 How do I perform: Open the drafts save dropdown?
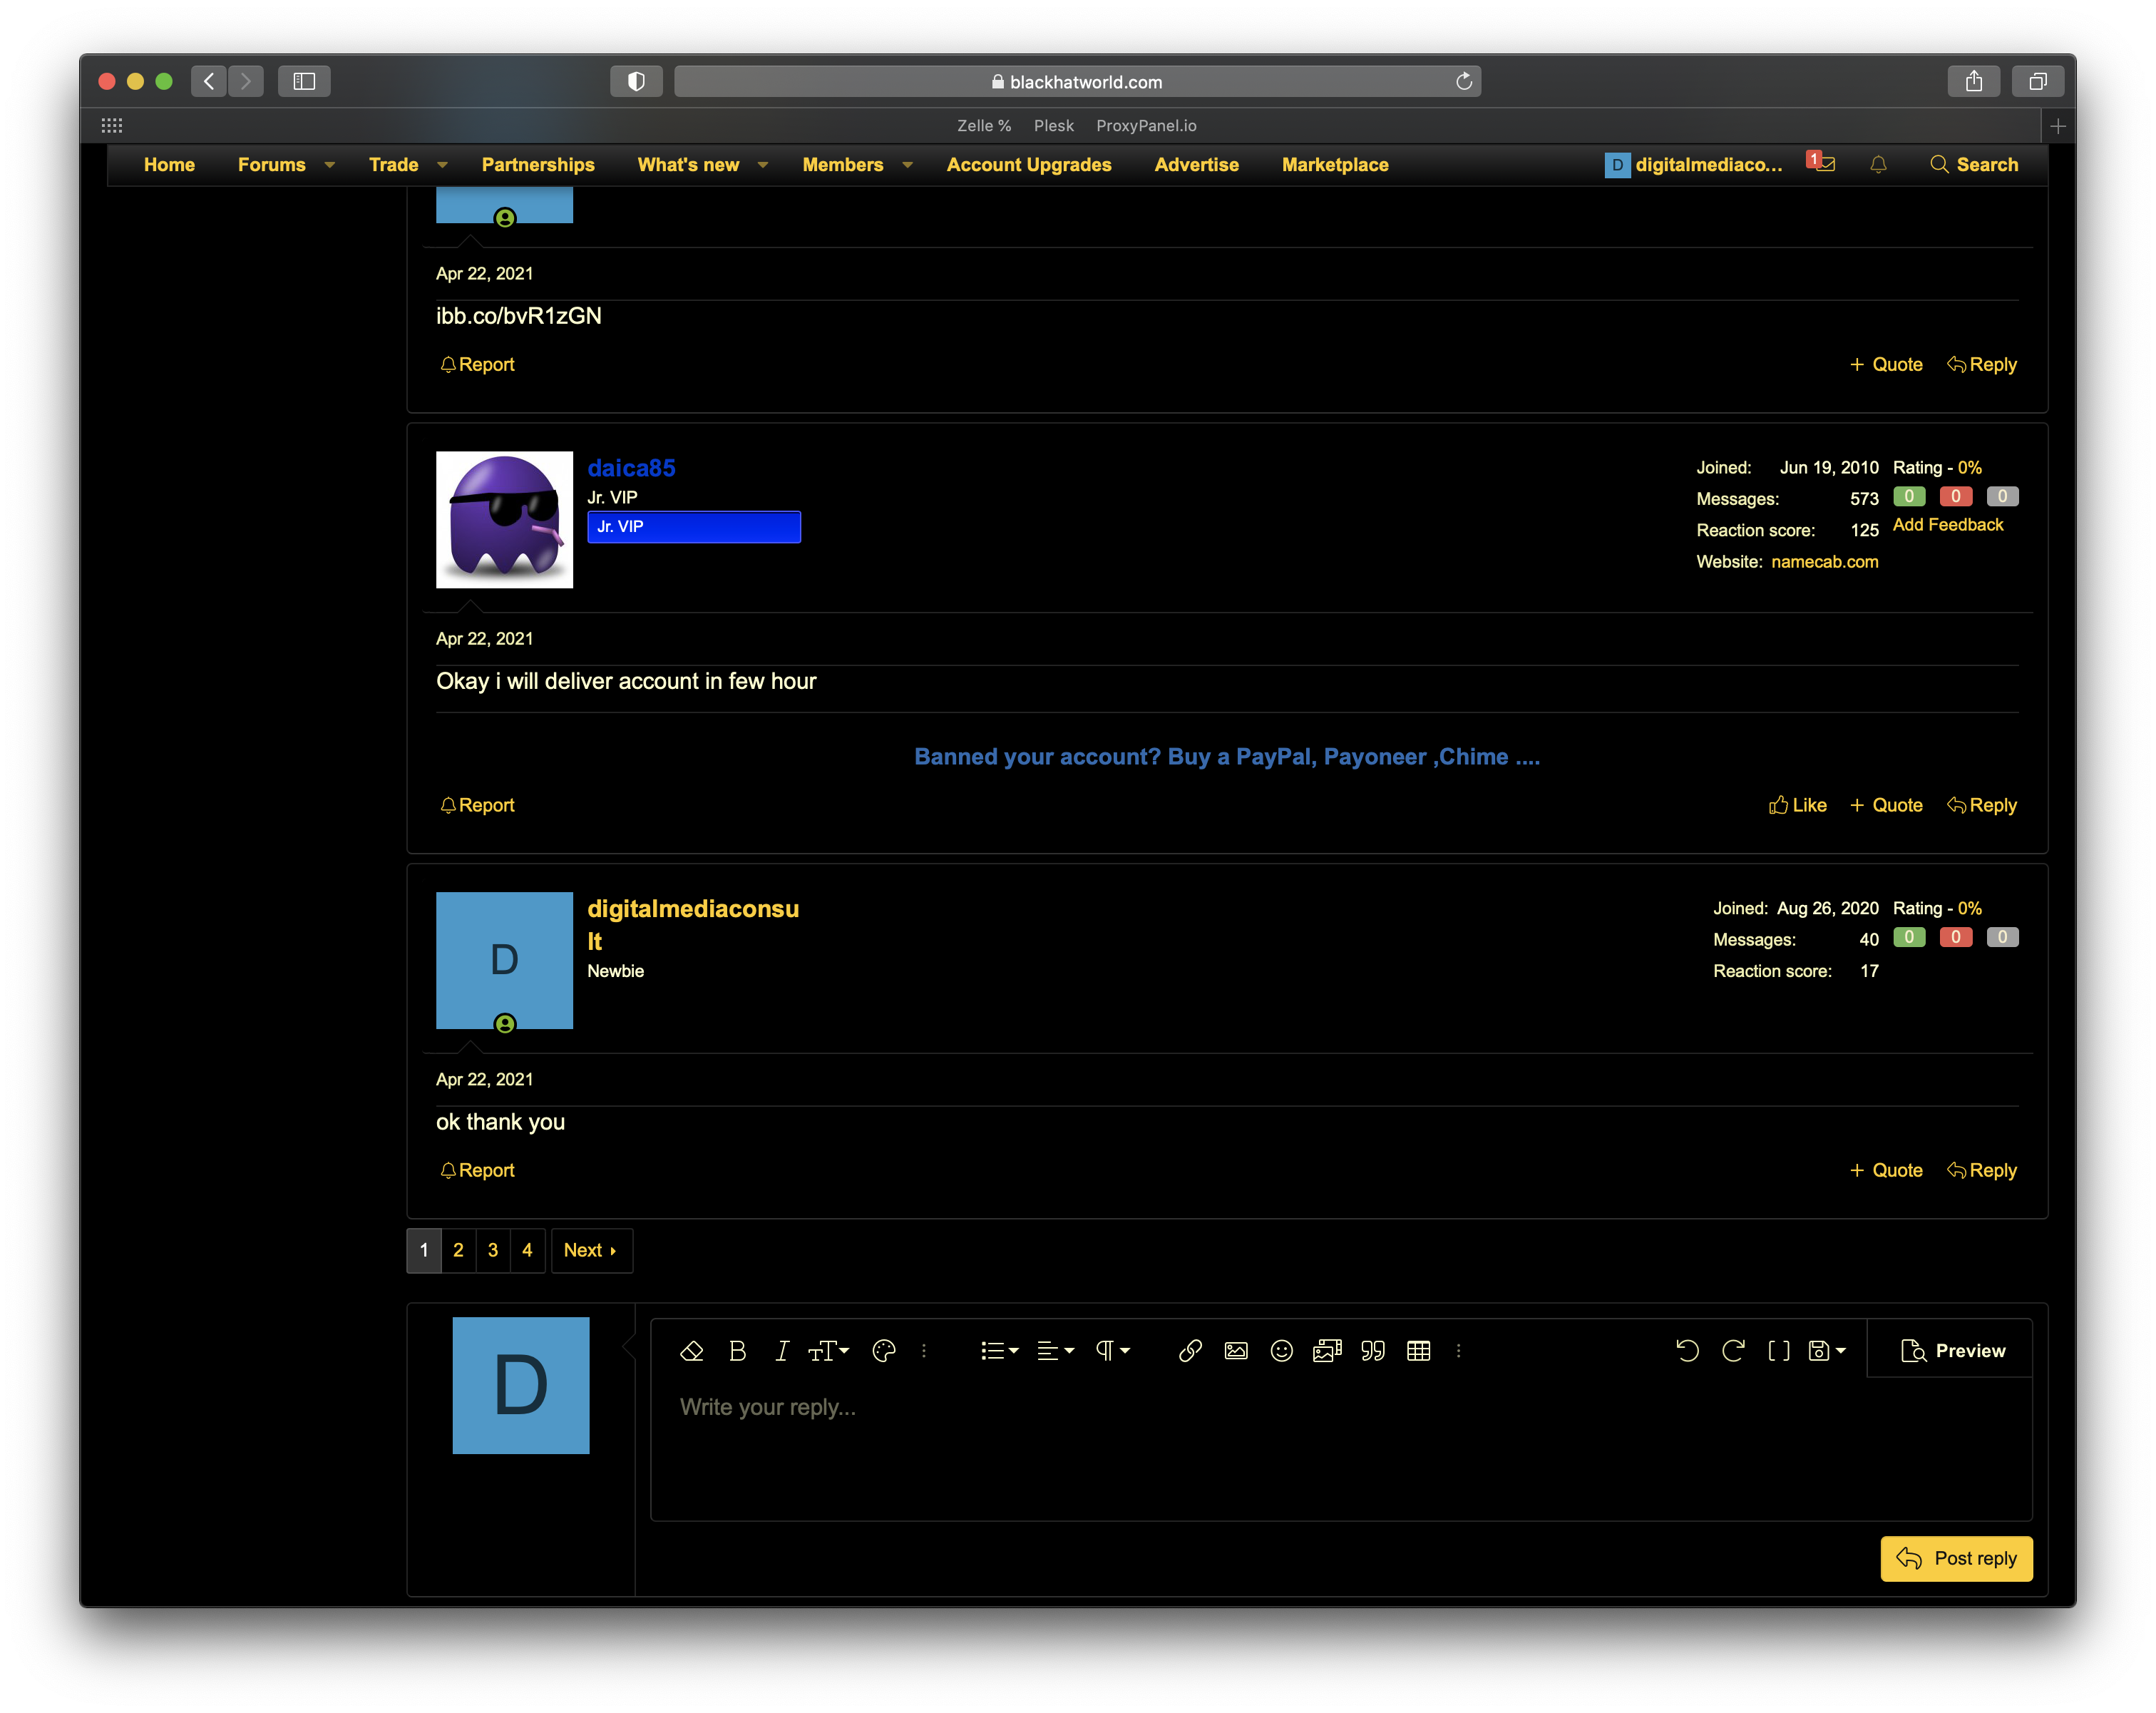(1827, 1351)
